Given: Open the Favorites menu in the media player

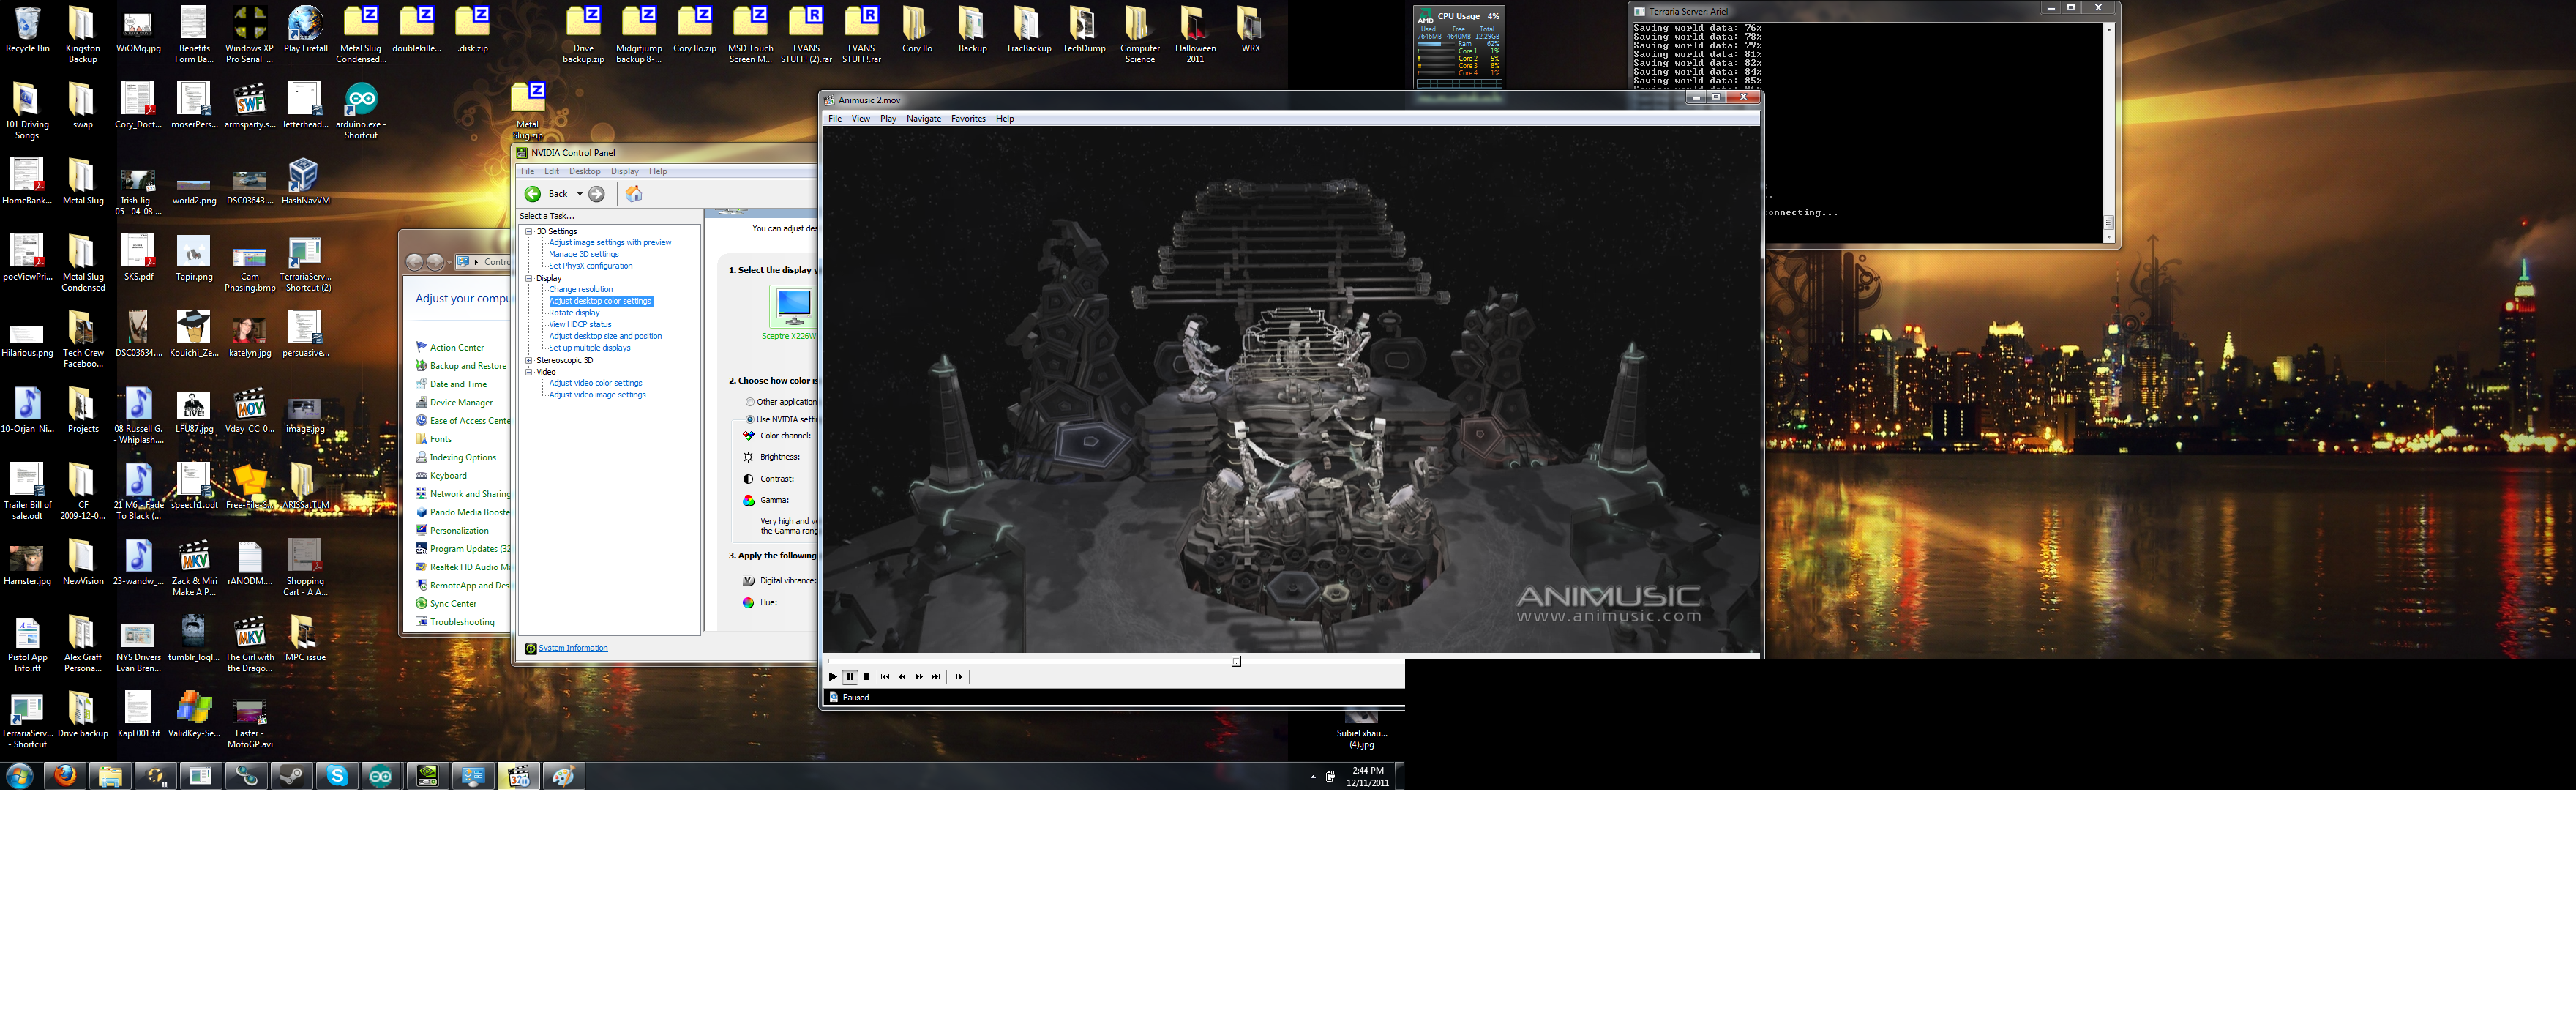Looking at the screenshot, I should 968,119.
